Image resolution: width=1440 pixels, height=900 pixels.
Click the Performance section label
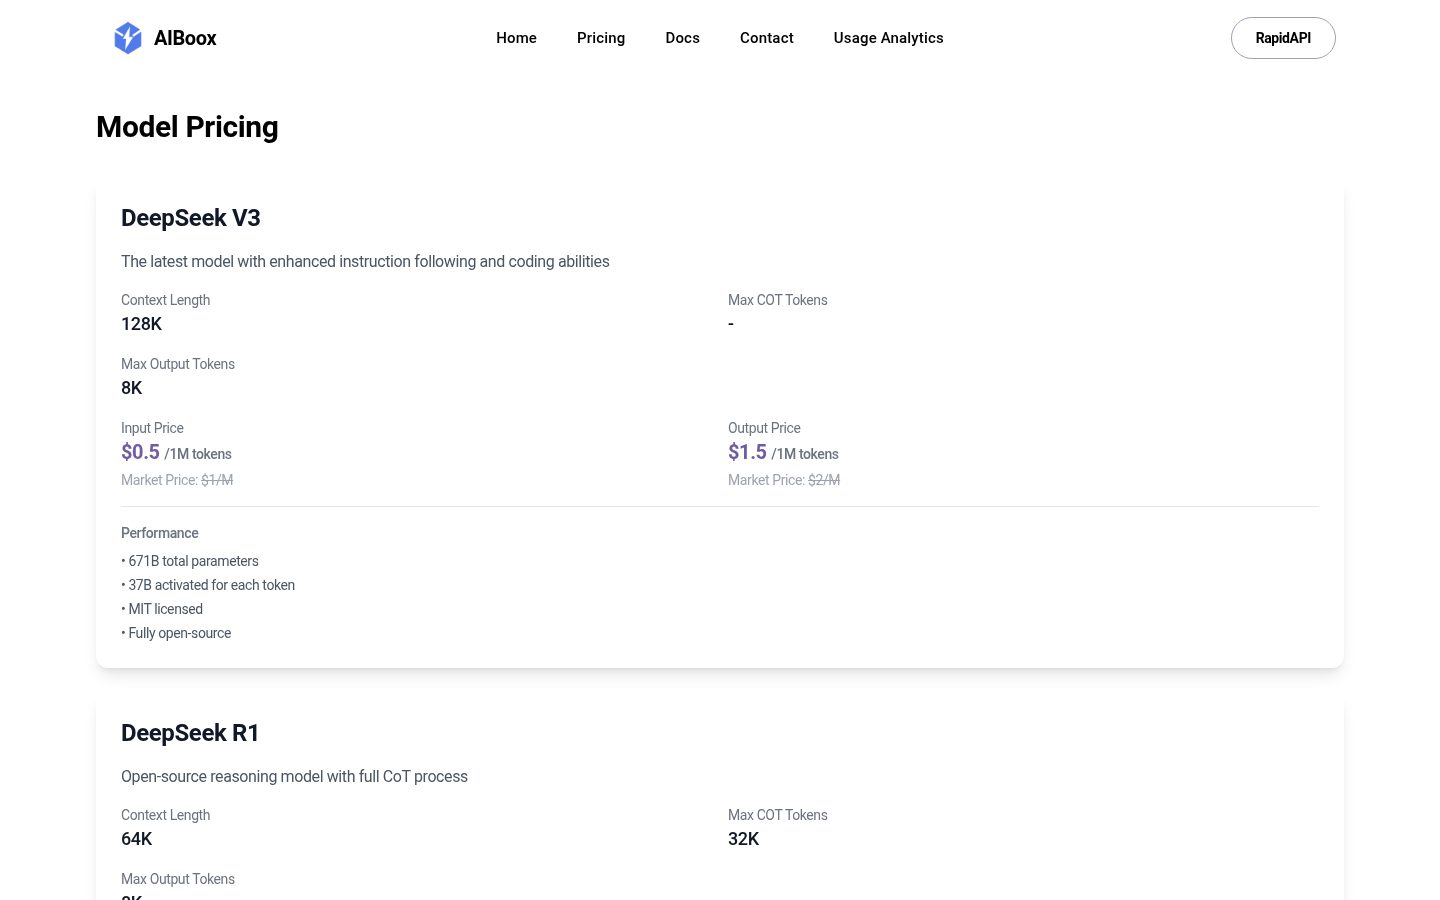(160, 533)
